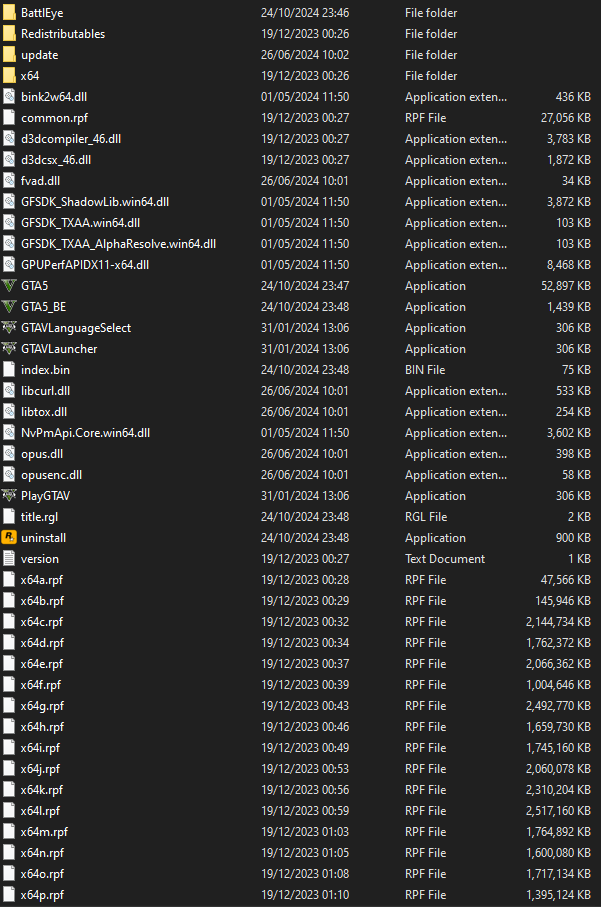The width and height of the screenshot is (601, 907).
Task: Select the 75 KB size of index.bin
Action: [x=576, y=370]
